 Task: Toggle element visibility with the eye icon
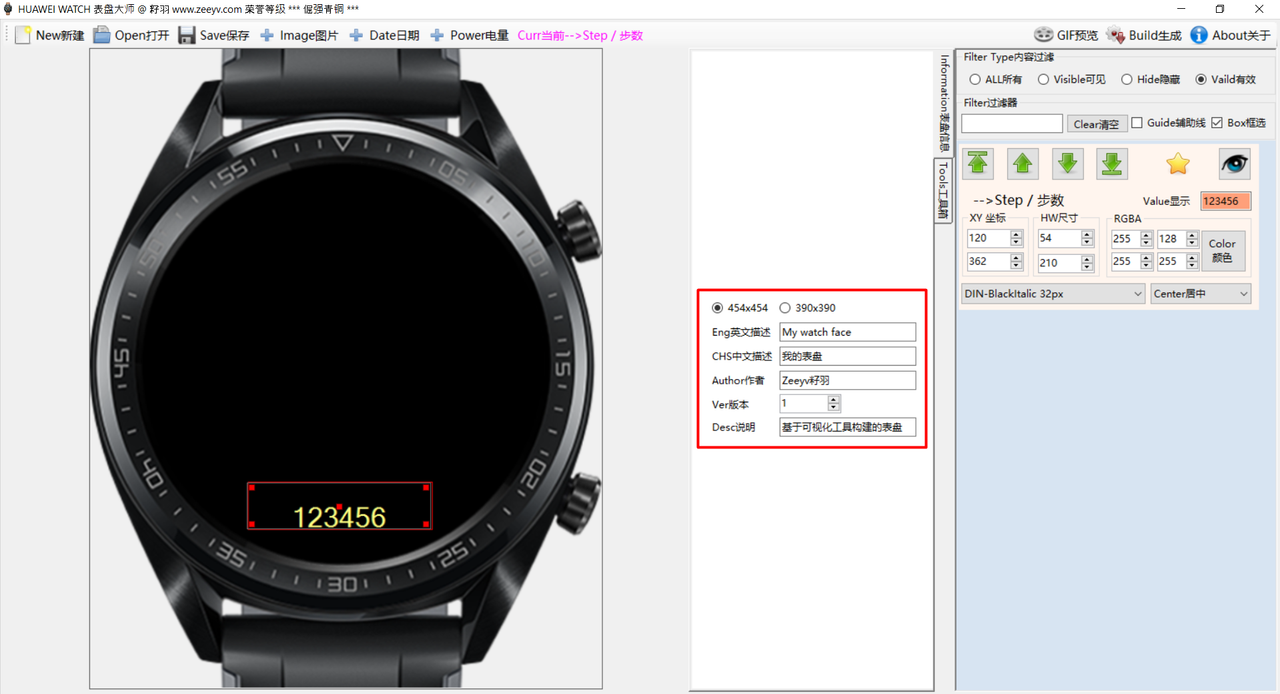pyautogui.click(x=1234, y=164)
